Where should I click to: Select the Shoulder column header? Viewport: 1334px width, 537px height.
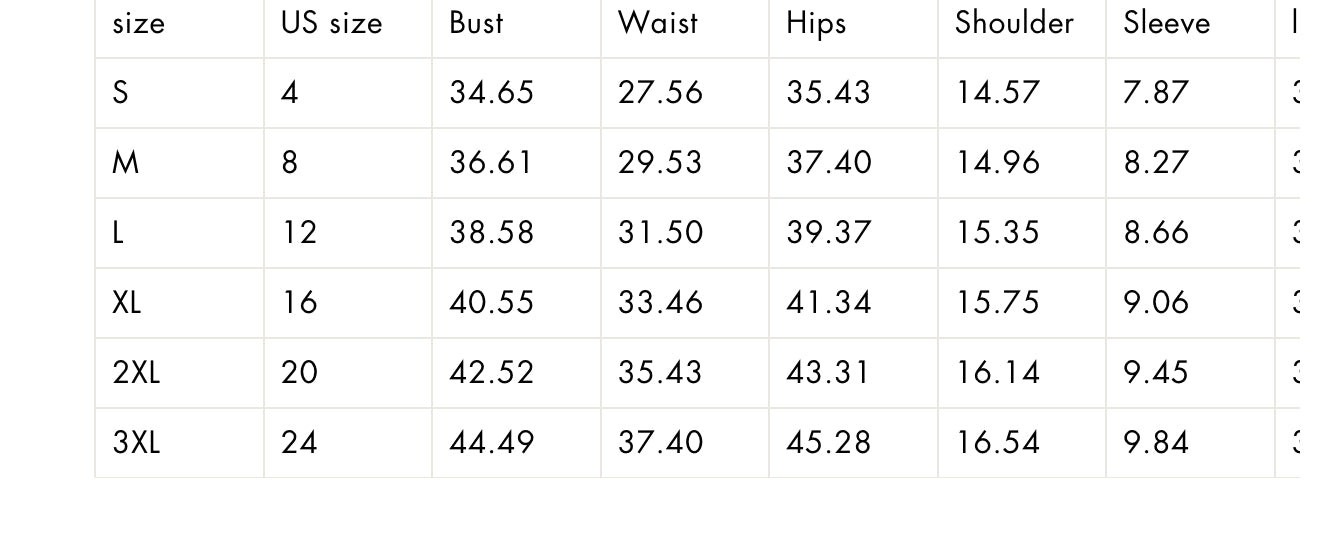pyautogui.click(x=1014, y=23)
